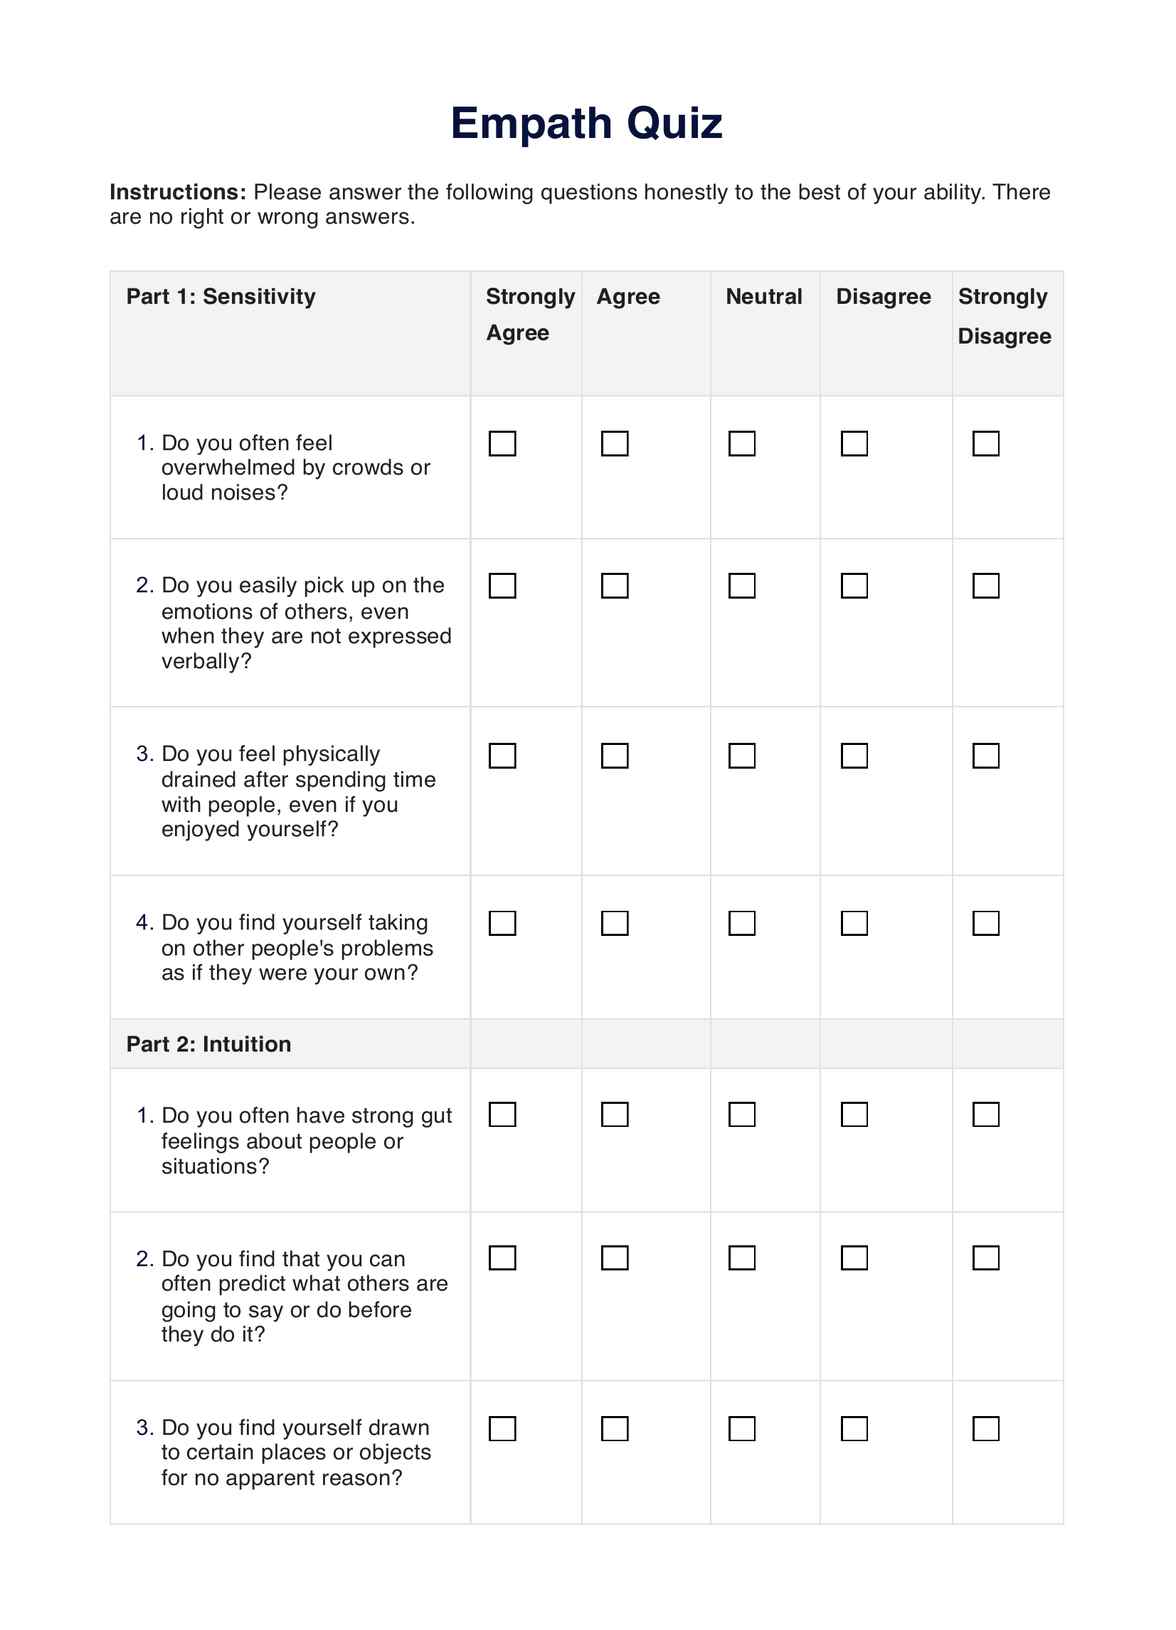The image size is (1176, 1630).
Task: Tick Disagree for feeling physically drained question
Action: (x=854, y=756)
